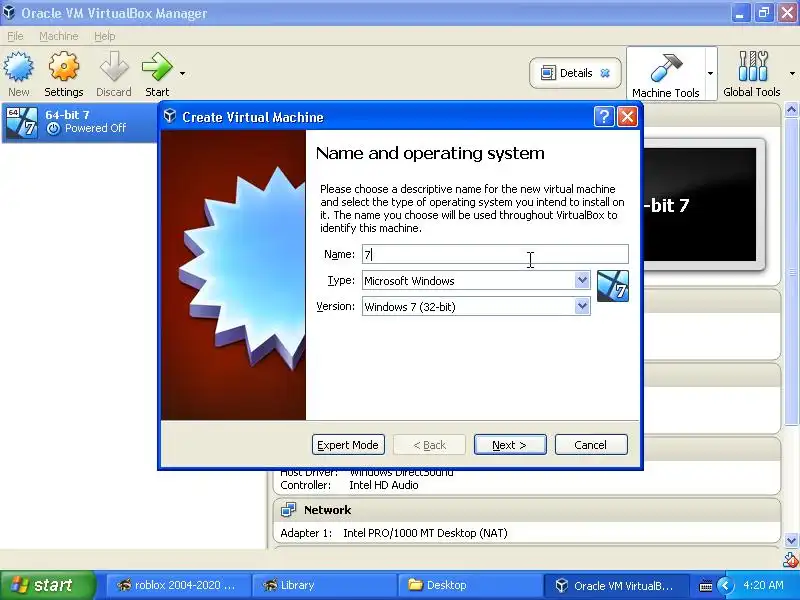Click the 4:20 AM system clock
Screen dimensions: 800x600
point(763,585)
